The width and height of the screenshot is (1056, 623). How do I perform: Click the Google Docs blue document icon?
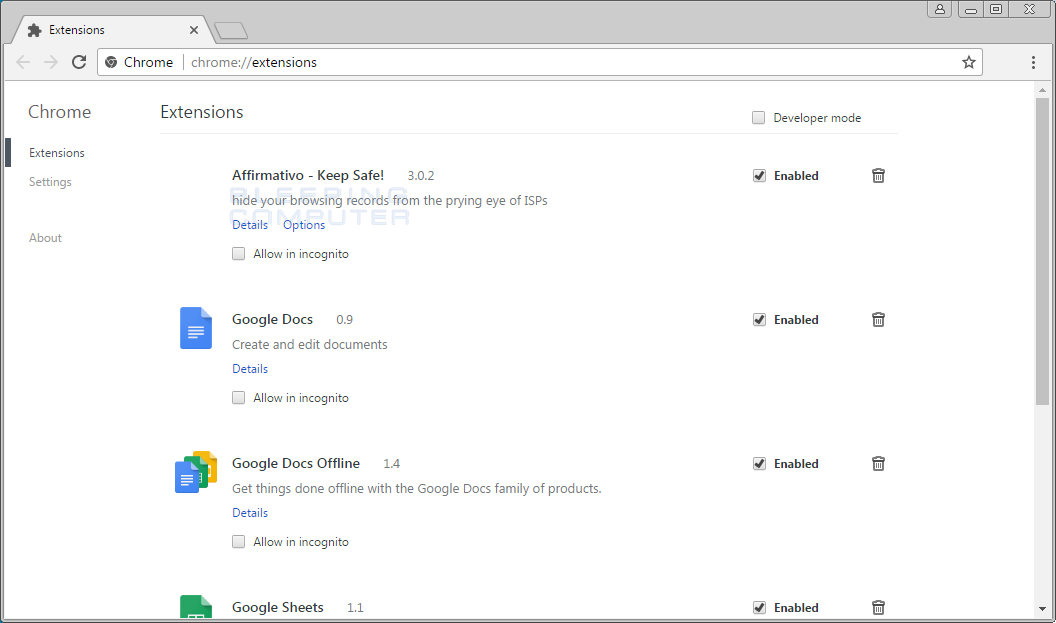coord(196,328)
